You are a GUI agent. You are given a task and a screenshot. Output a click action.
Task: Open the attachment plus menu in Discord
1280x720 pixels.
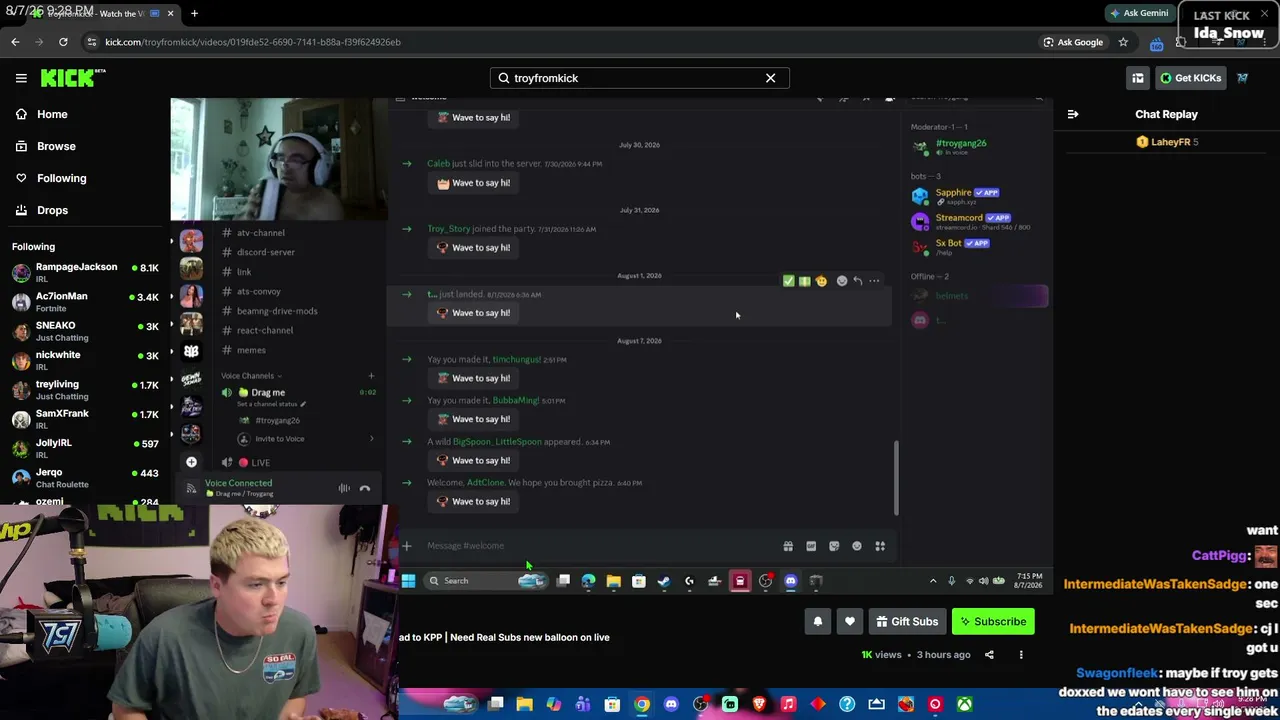[407, 546]
